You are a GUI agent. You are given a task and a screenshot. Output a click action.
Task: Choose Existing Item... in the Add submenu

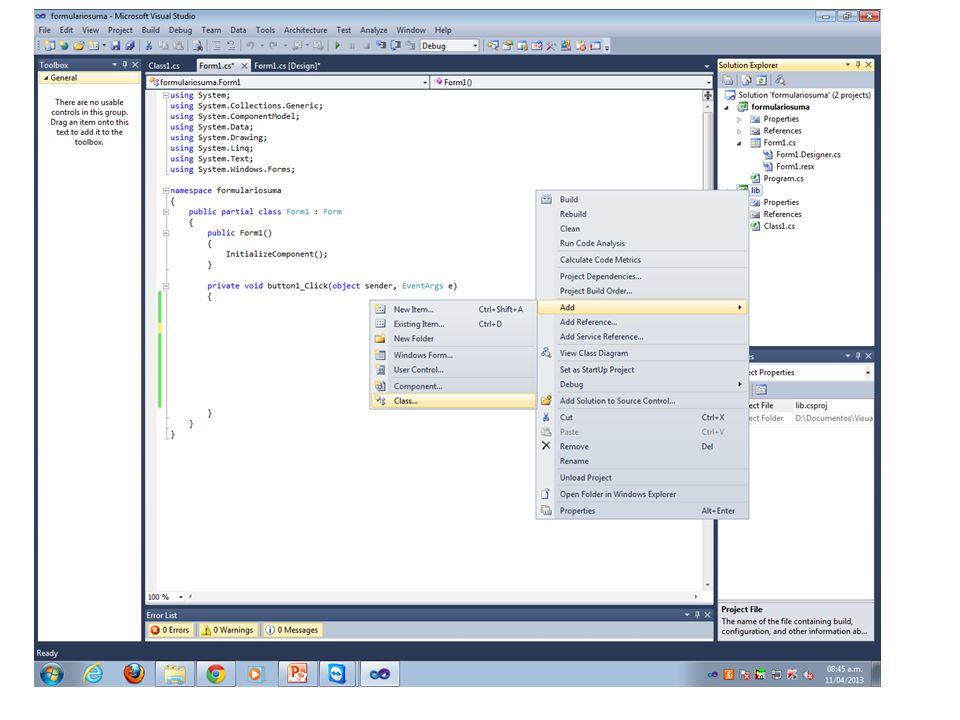pyautogui.click(x=453, y=324)
